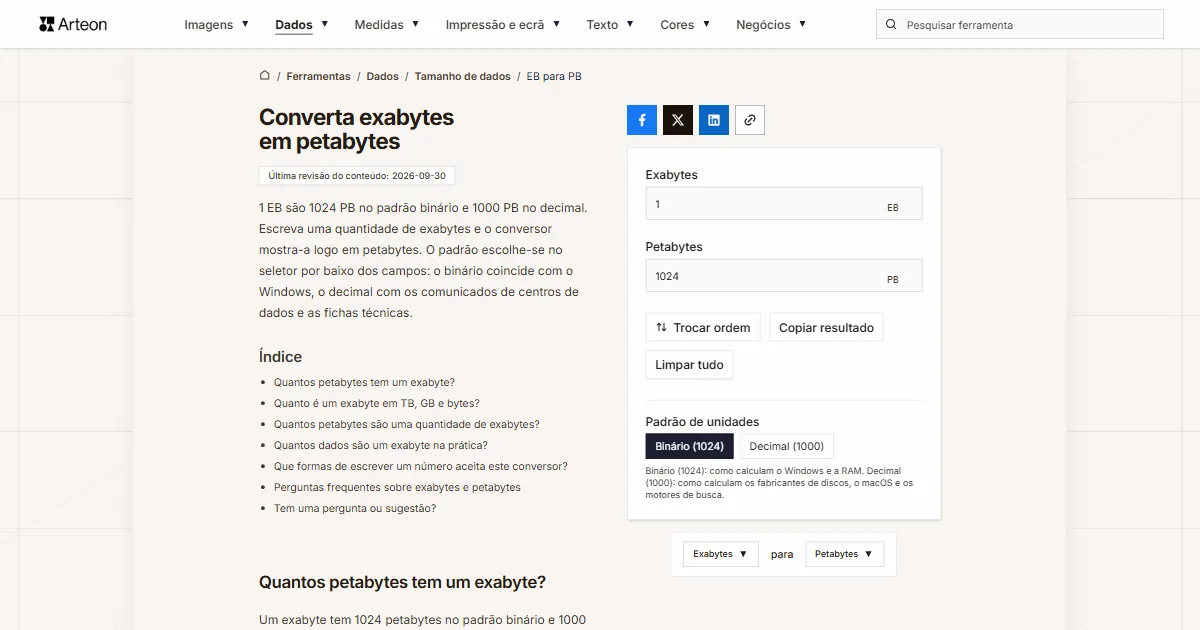Expand the Medidas menu
Image resolution: width=1200 pixels, height=630 pixels.
click(x=387, y=25)
